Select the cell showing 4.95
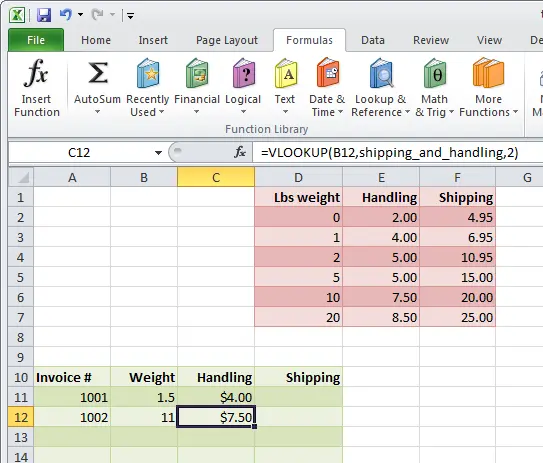The image size is (543, 463). 457,217
